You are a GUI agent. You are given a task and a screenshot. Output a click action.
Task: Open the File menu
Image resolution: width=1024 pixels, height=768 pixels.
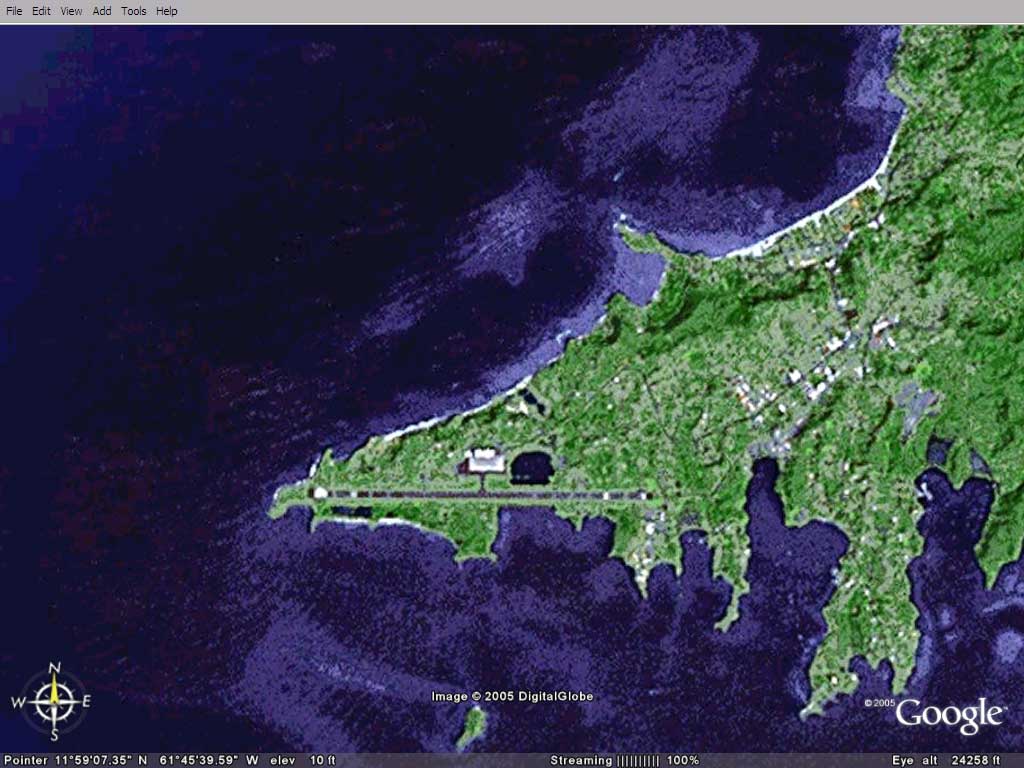(14, 11)
